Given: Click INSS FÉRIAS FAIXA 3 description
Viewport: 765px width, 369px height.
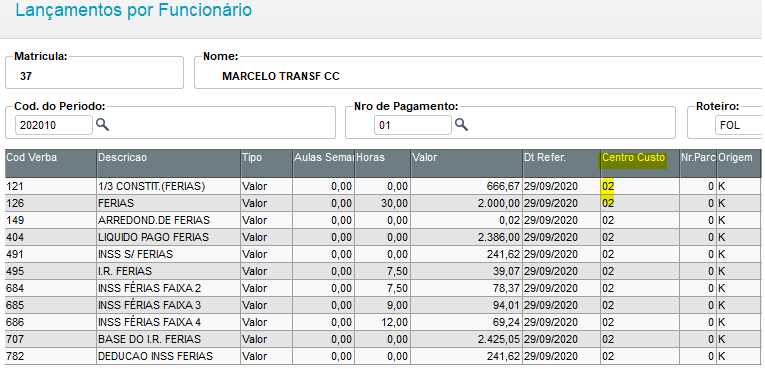Looking at the screenshot, I should (x=169, y=305).
